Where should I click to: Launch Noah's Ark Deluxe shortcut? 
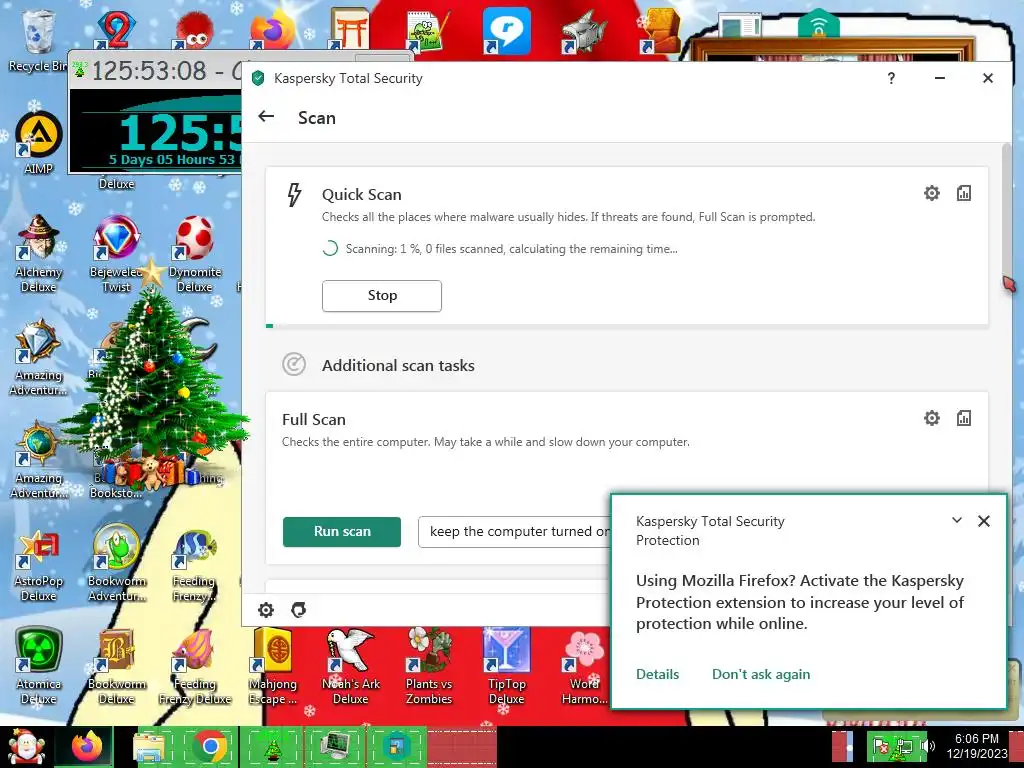pos(351,666)
